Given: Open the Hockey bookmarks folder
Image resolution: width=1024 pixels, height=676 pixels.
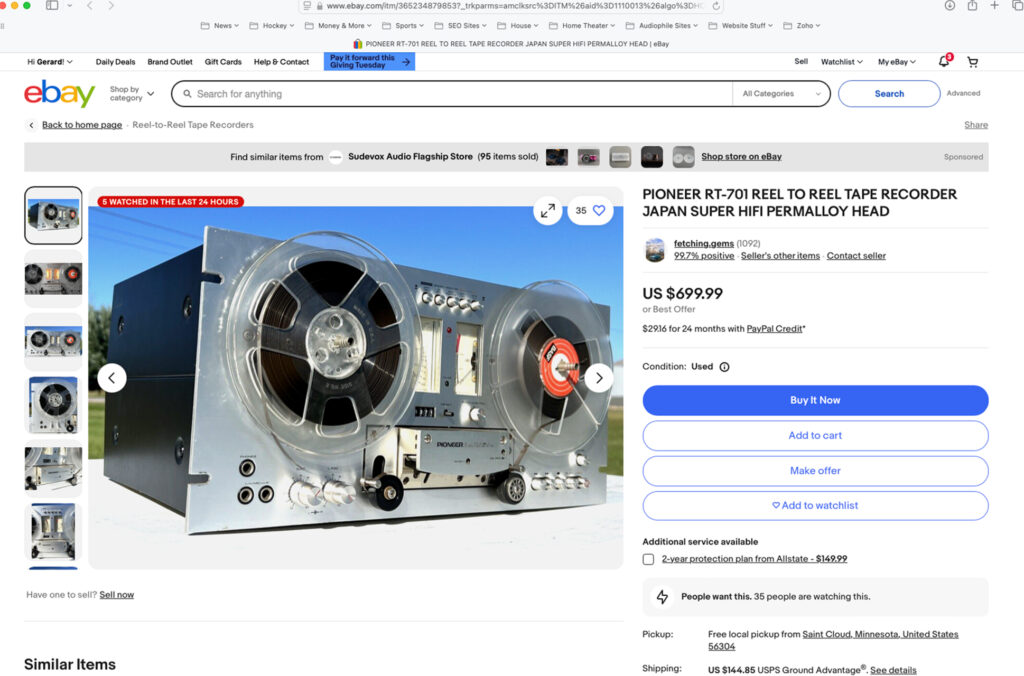Looking at the screenshot, I should (272, 26).
